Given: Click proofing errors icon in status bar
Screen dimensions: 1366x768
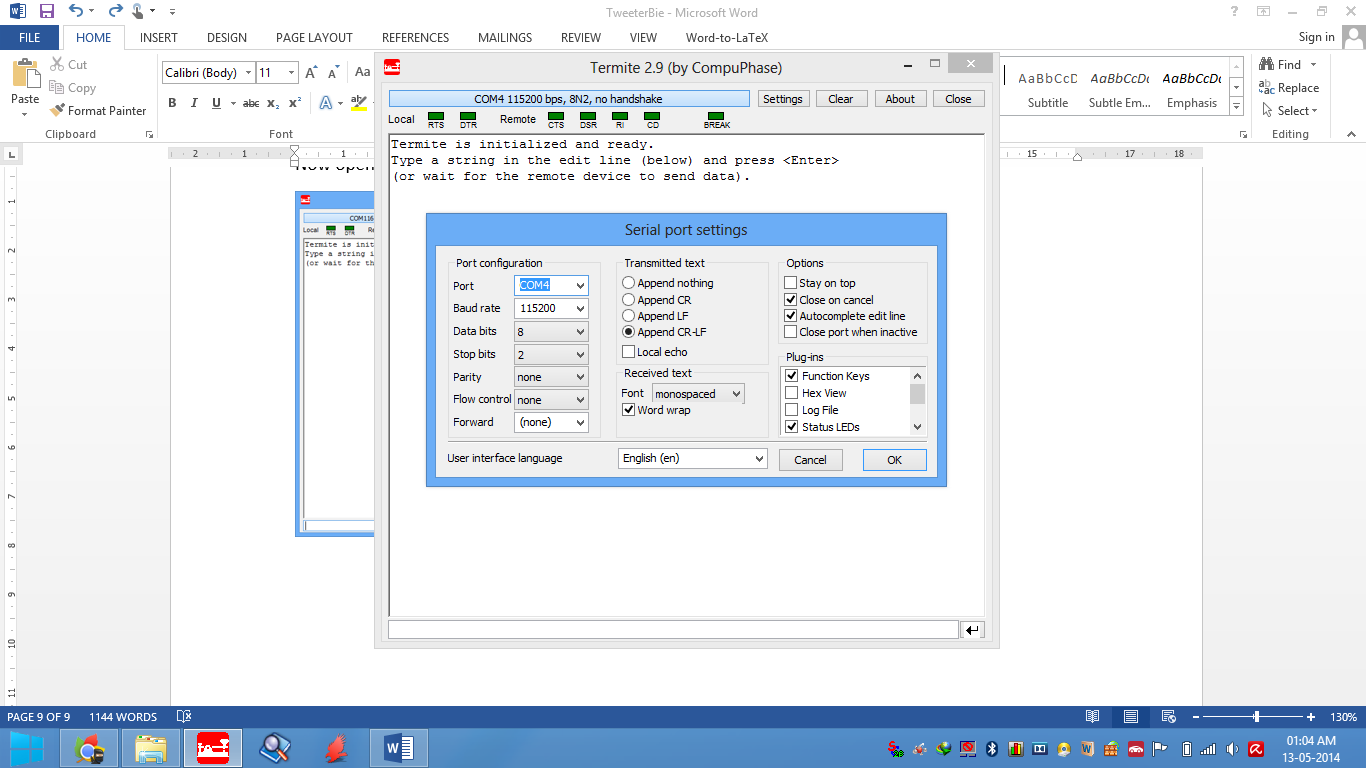Looking at the screenshot, I should [x=184, y=717].
